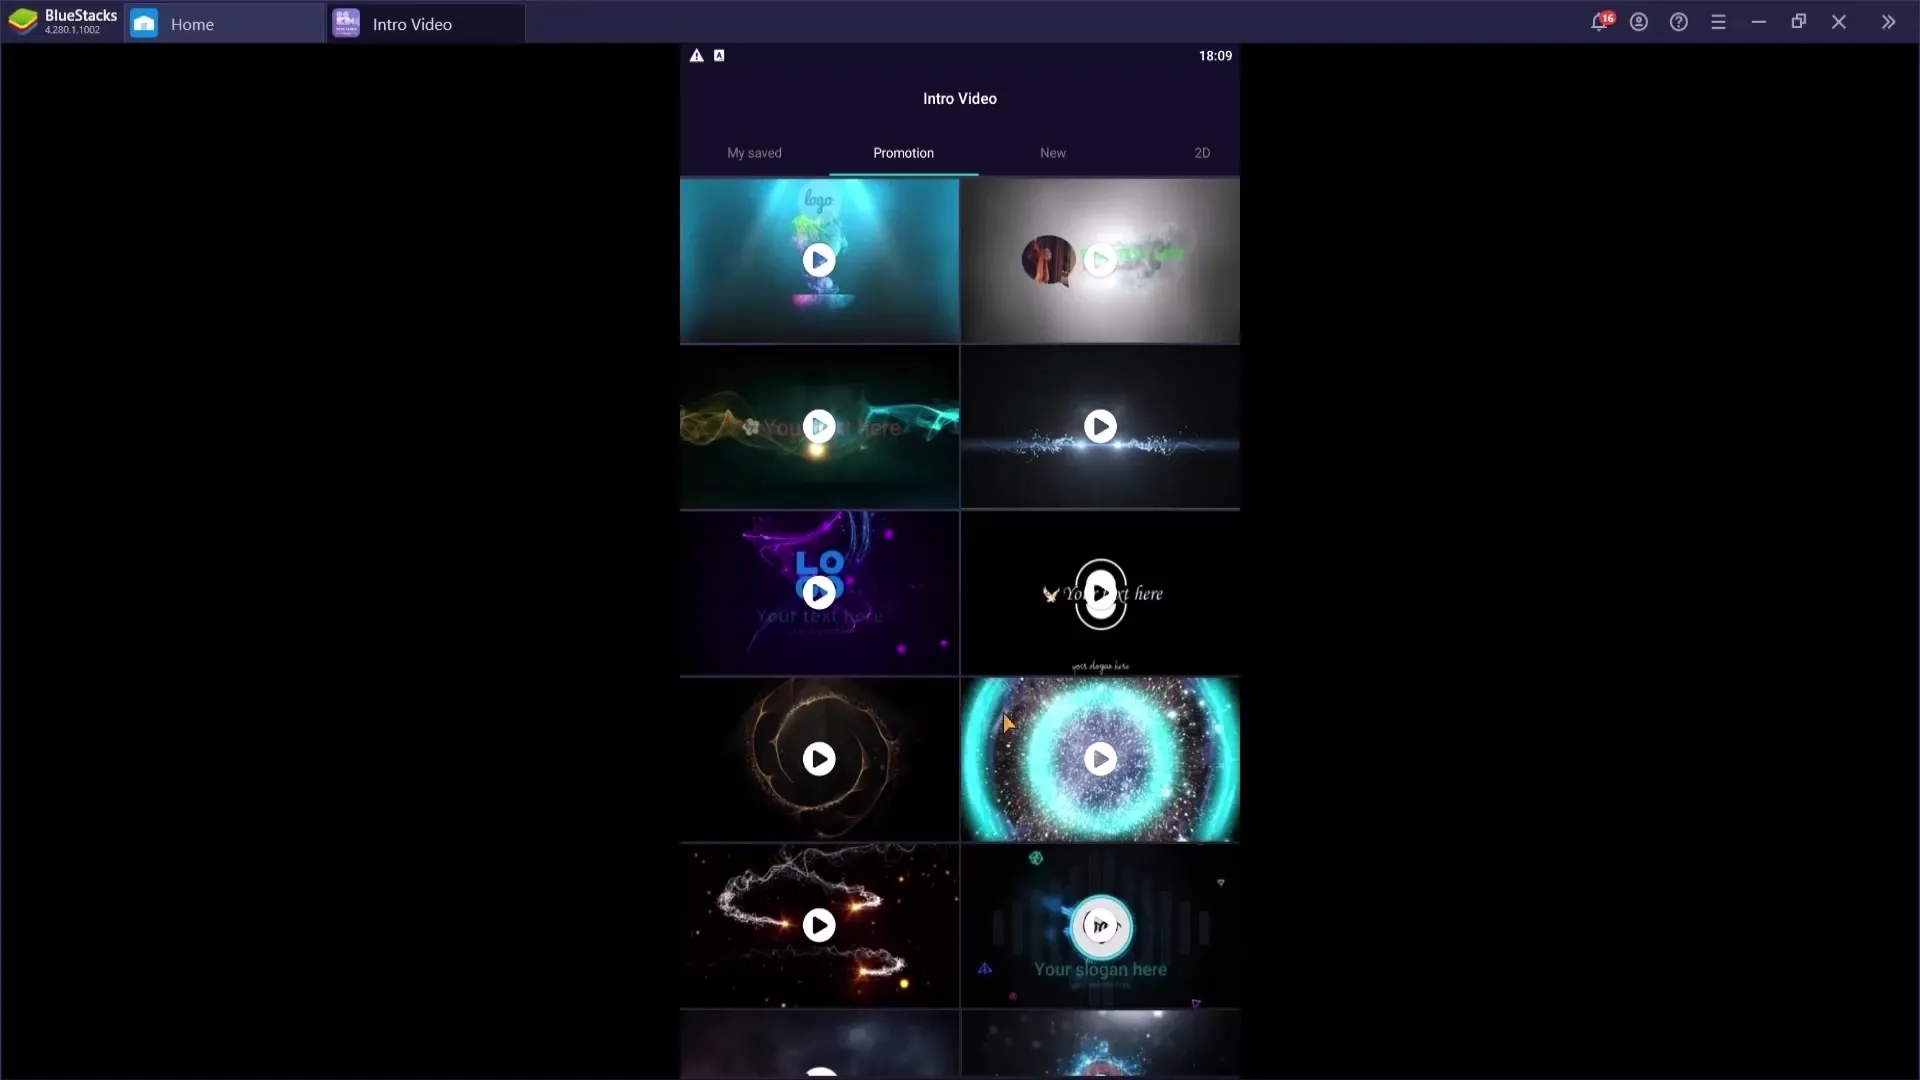Play the gray smoke portrait intro preview

tap(1100, 260)
